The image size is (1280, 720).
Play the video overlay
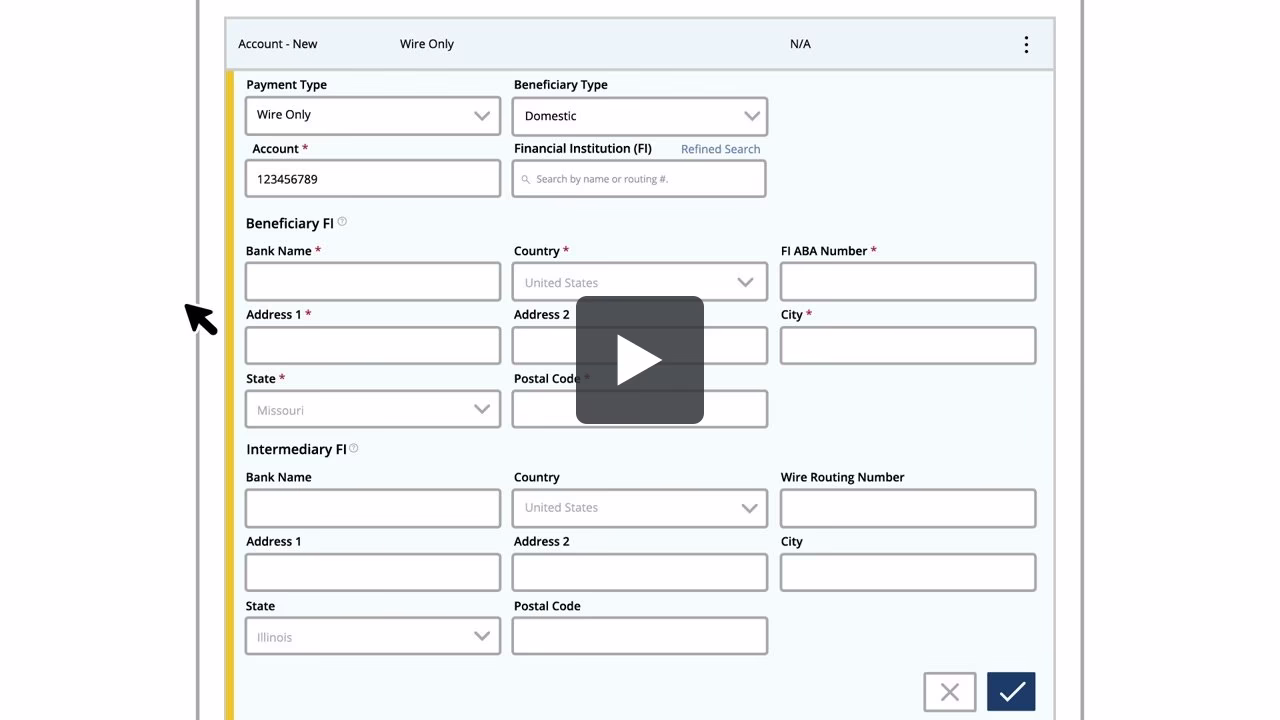639,360
